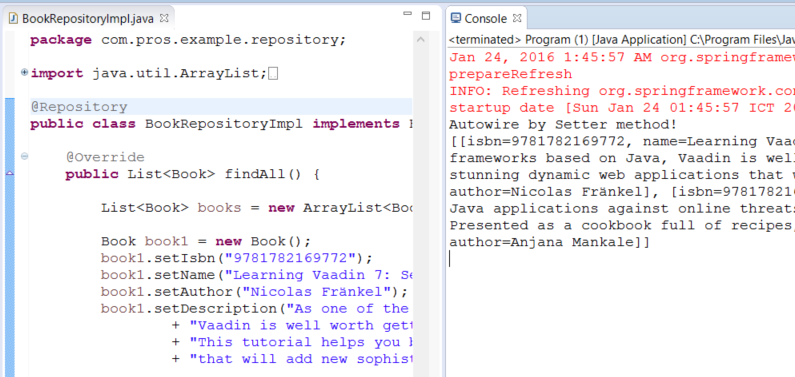Click the INFO: Refreshing console line
795x377 pixels.
(622, 91)
